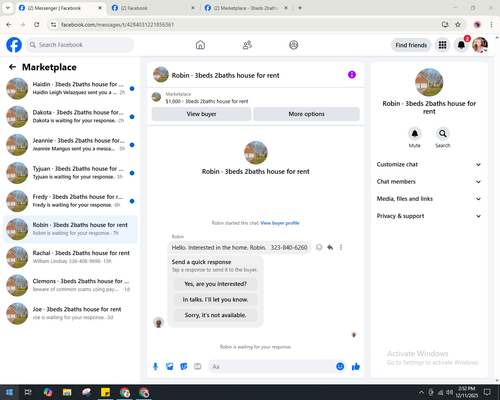Screen dimensions: 500x400
Task: Send a thumbs-up like
Action: (356, 367)
